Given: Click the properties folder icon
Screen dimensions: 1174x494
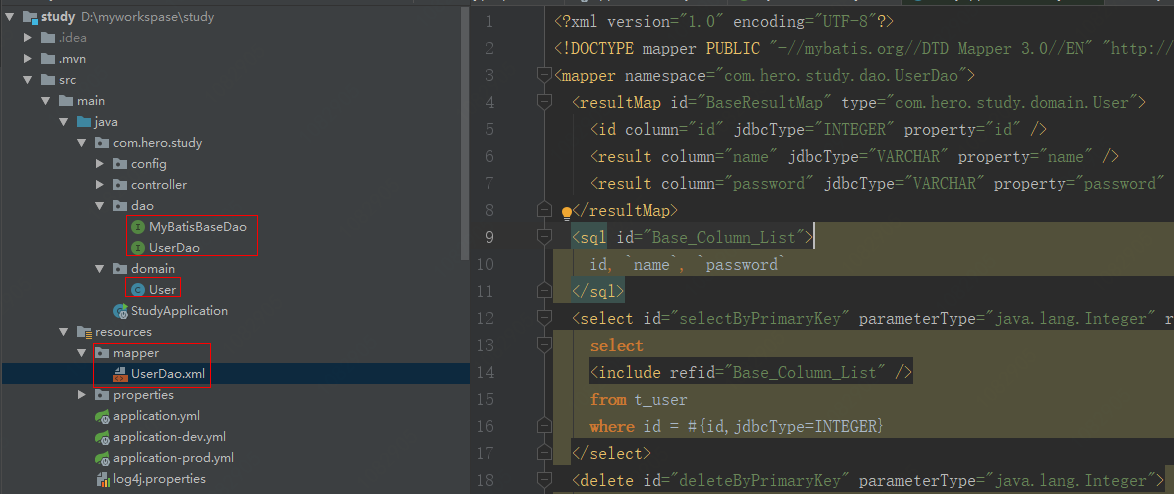Looking at the screenshot, I should [102, 394].
